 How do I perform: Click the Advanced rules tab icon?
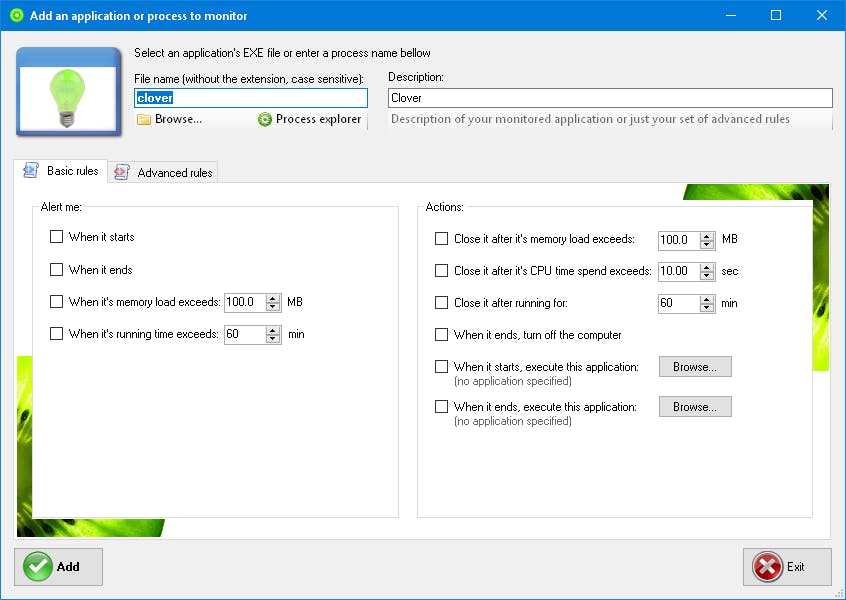(x=121, y=172)
